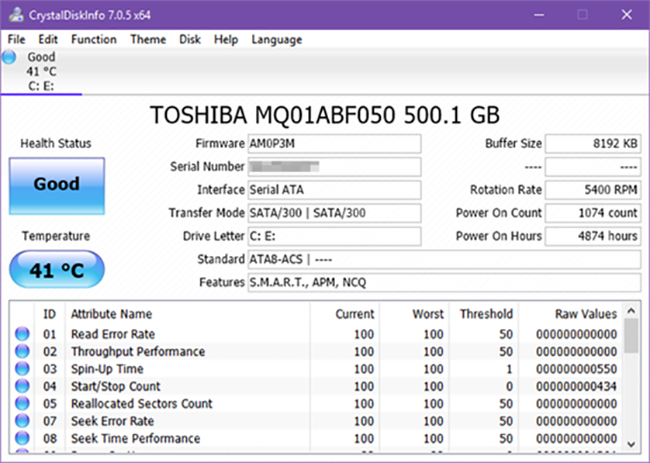Click the Raw Values column header

(586, 314)
